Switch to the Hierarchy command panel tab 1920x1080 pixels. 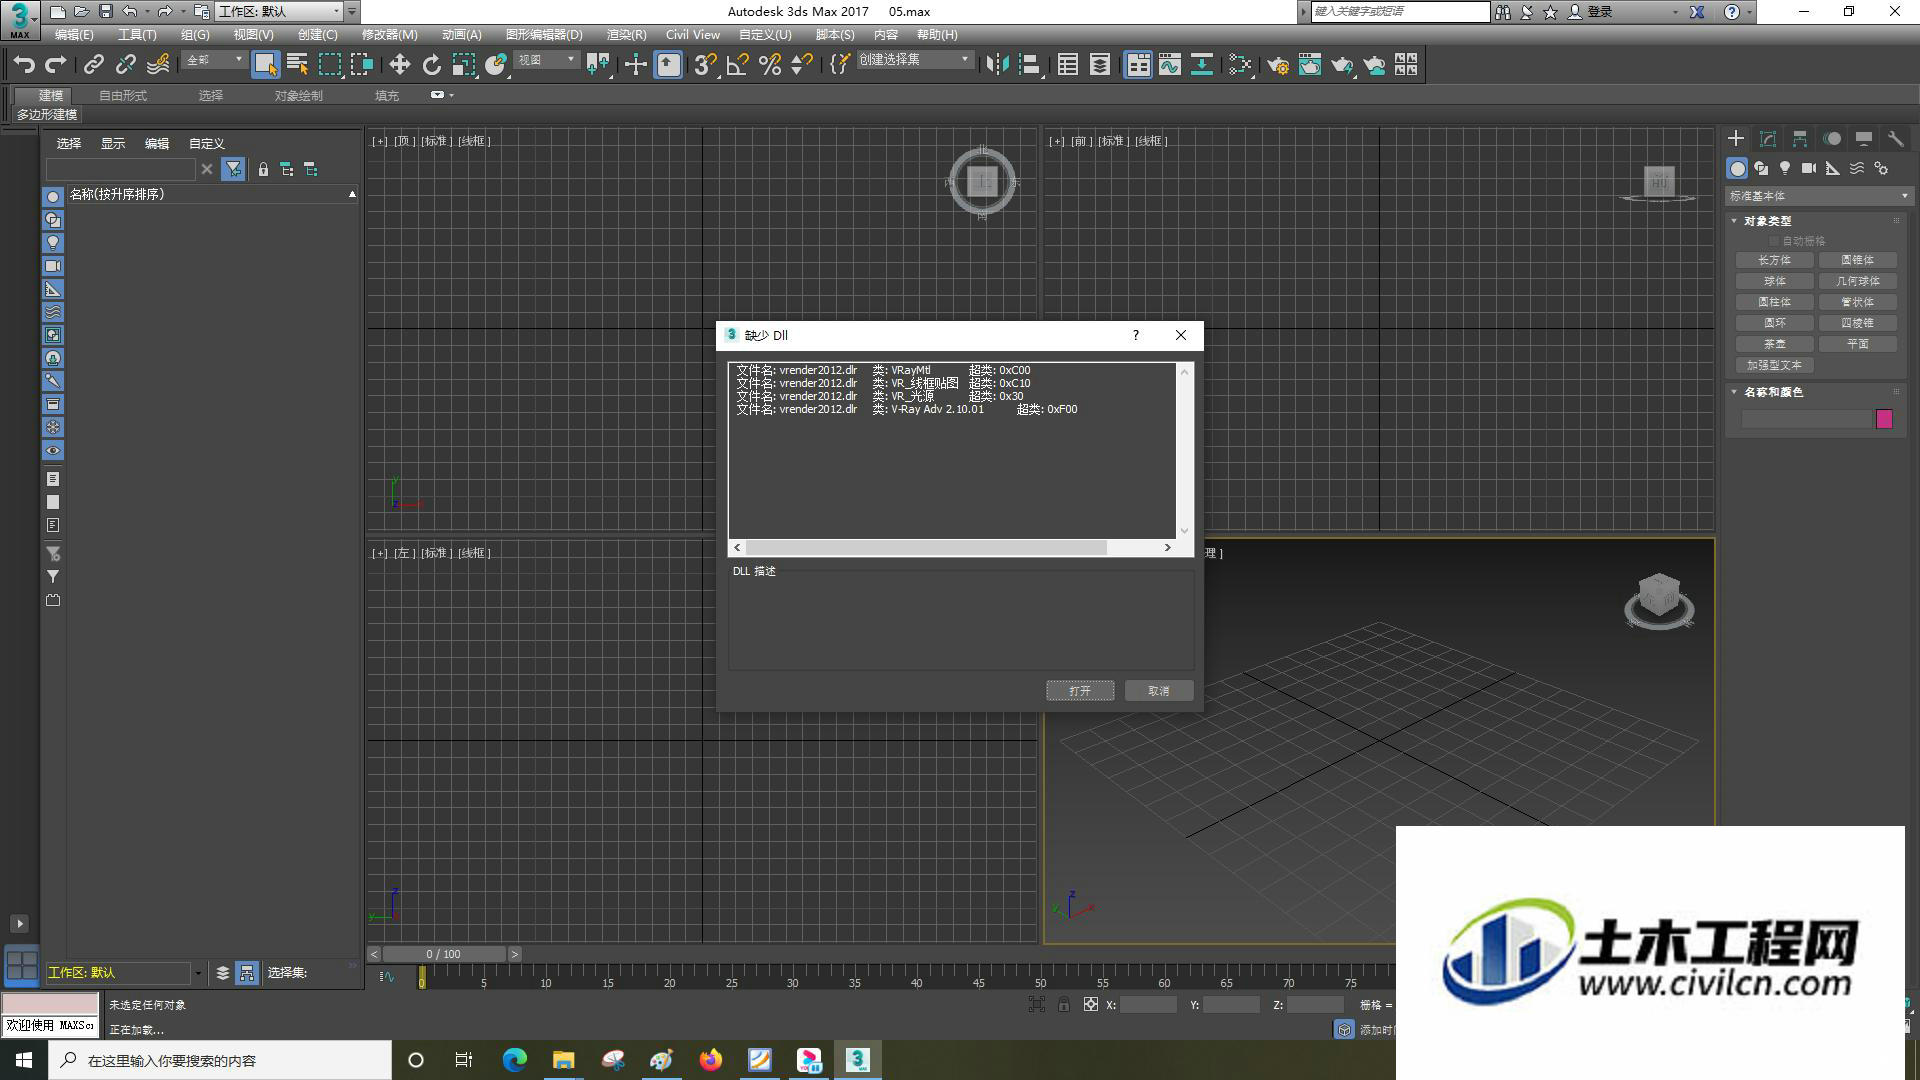tap(1800, 139)
